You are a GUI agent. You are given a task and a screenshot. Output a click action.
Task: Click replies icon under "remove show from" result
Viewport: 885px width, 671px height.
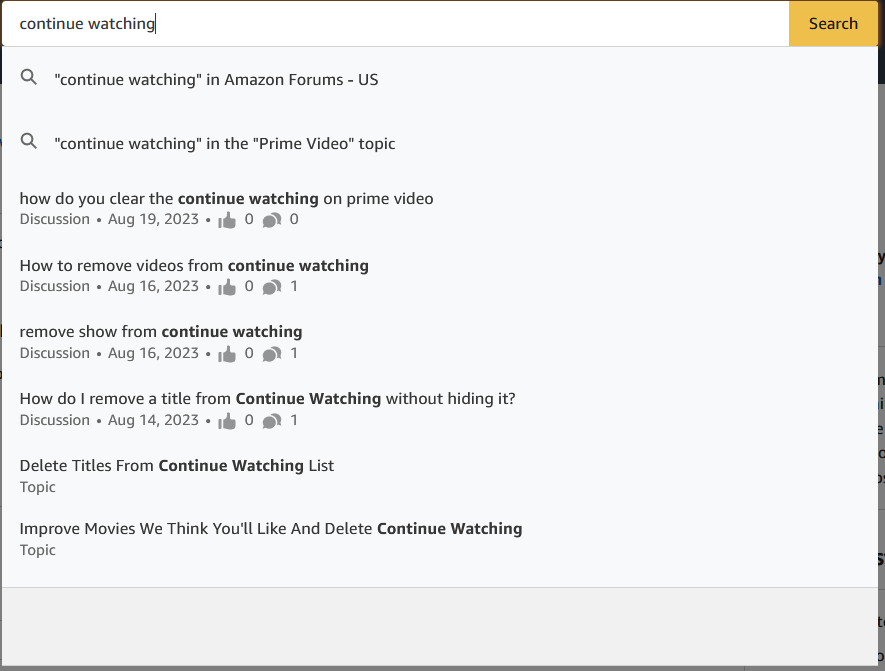coord(271,354)
